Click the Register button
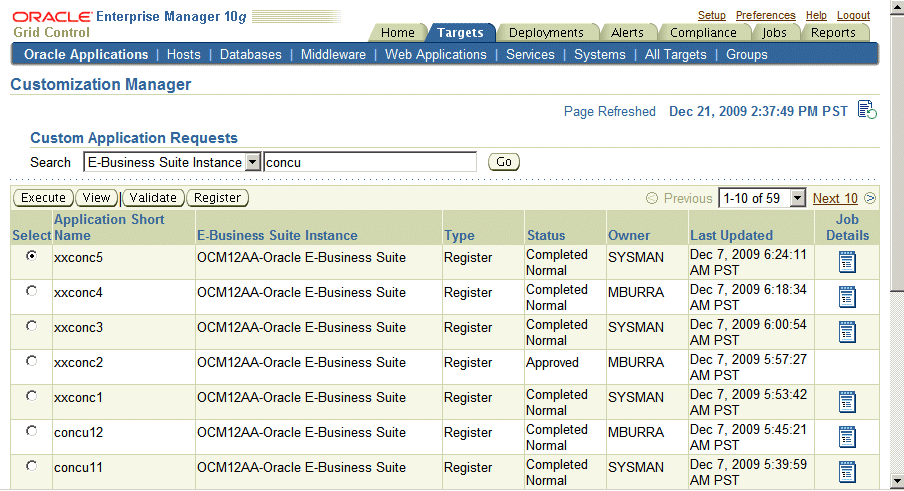The height and width of the screenshot is (491, 904). pyautogui.click(x=217, y=198)
